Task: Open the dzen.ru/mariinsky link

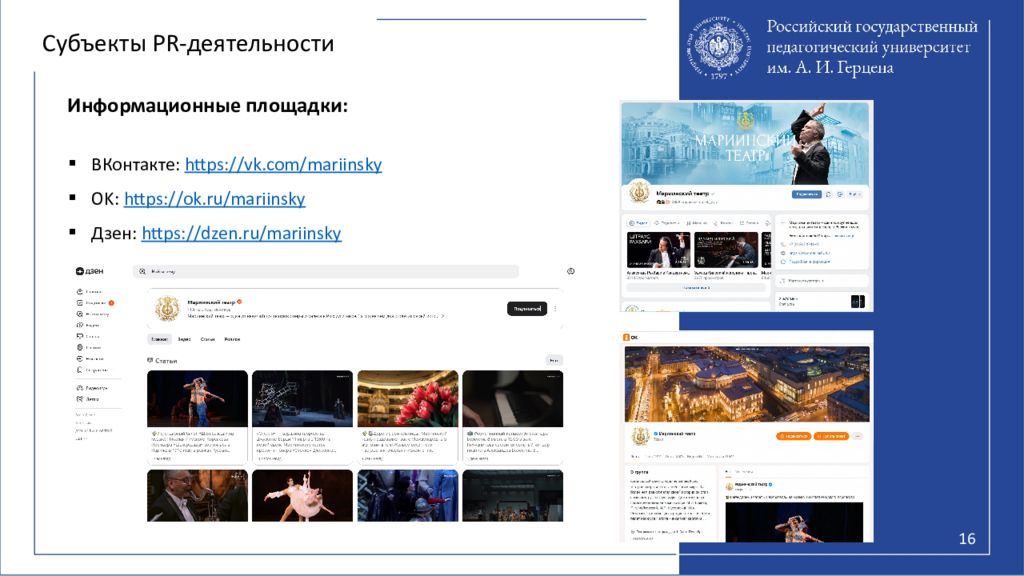Action: tap(242, 234)
